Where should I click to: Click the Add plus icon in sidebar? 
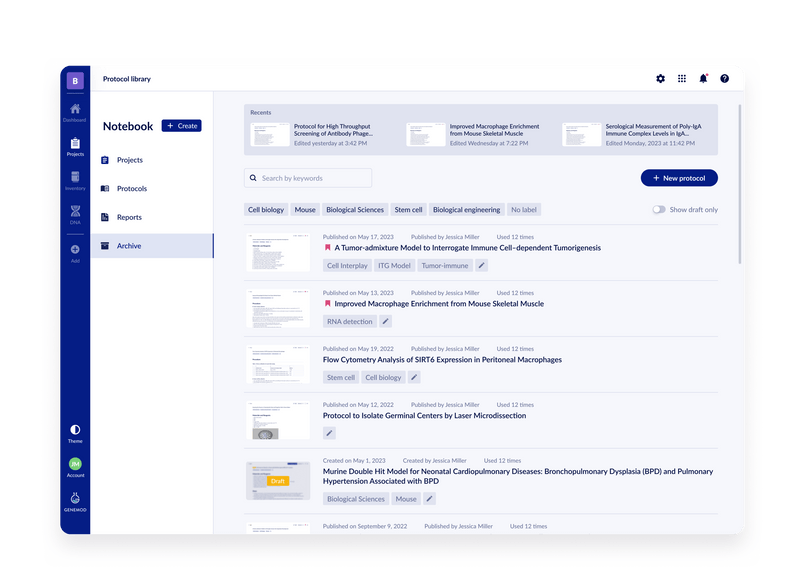tap(75, 250)
